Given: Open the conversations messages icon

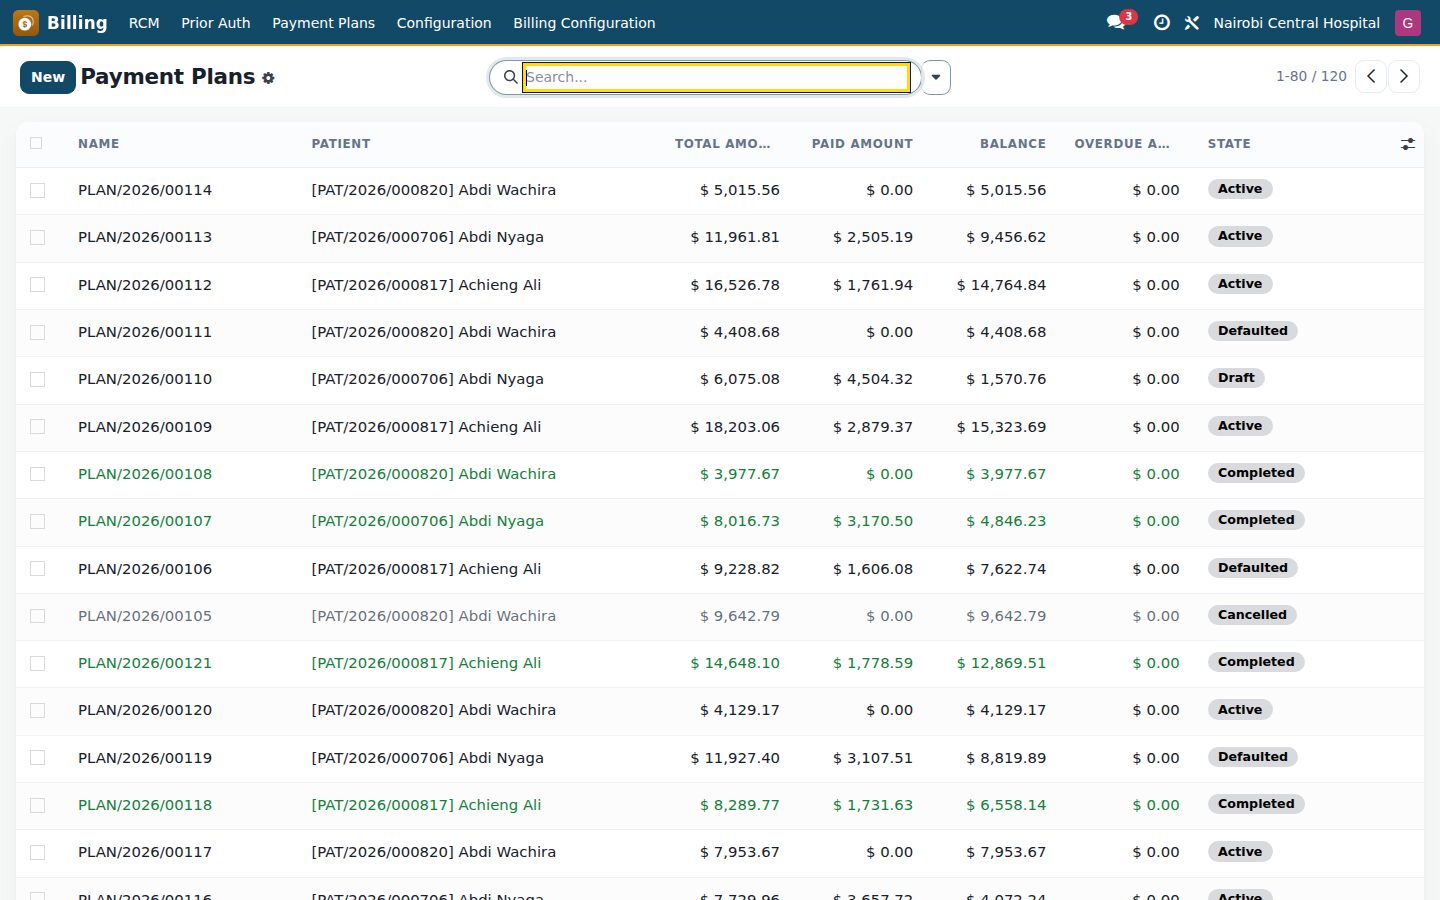Looking at the screenshot, I should tap(1117, 22).
